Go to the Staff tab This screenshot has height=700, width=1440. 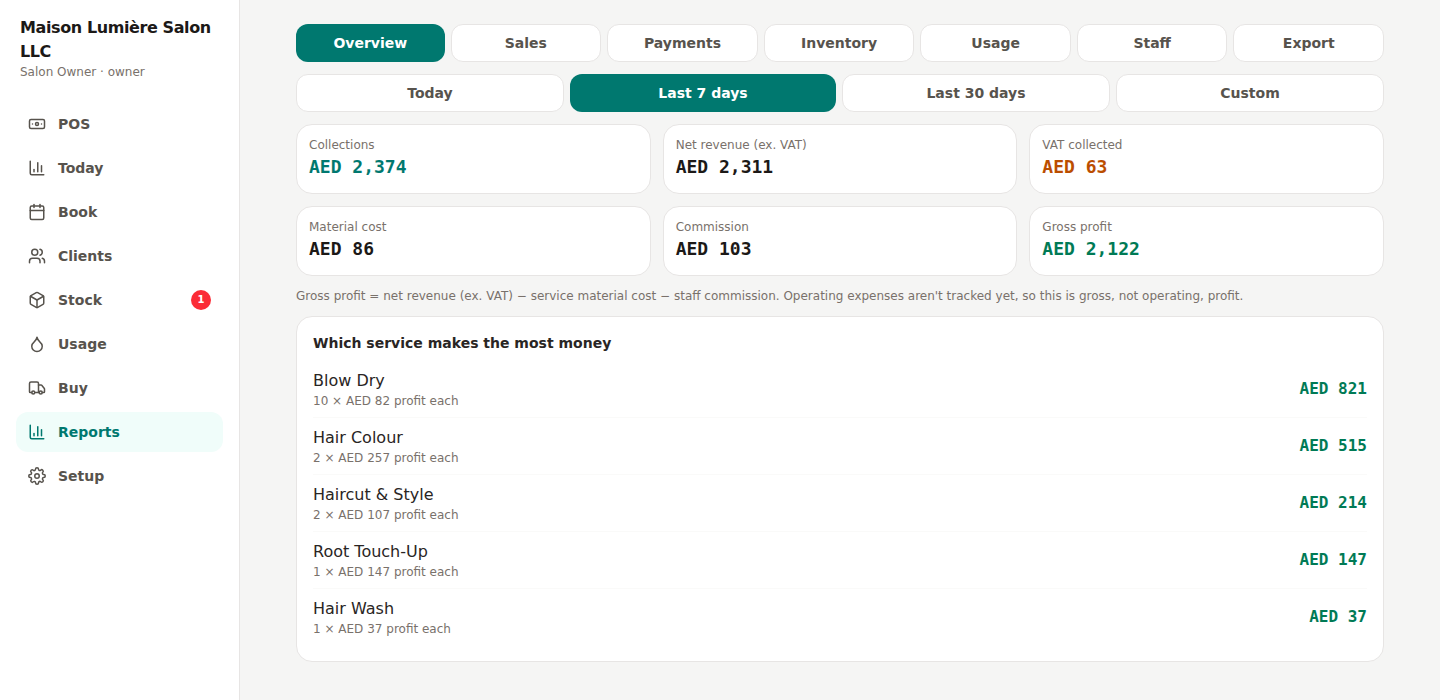click(1152, 43)
